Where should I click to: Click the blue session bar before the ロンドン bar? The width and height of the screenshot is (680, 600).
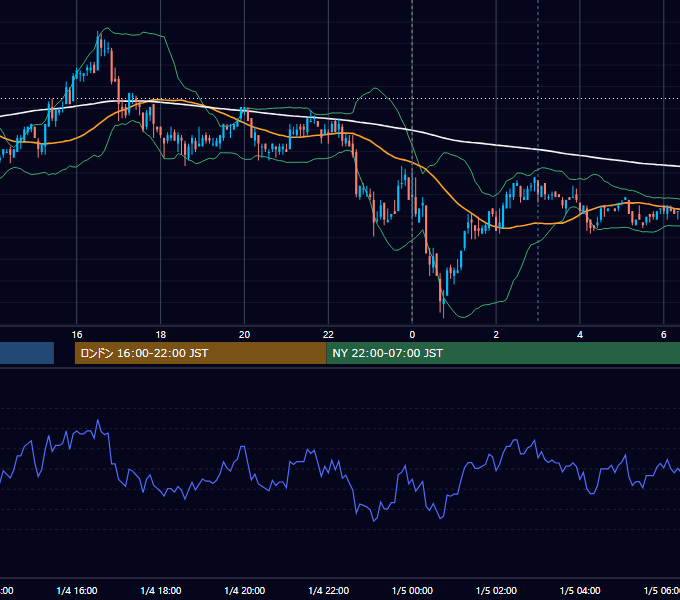pyautogui.click(x=27, y=353)
